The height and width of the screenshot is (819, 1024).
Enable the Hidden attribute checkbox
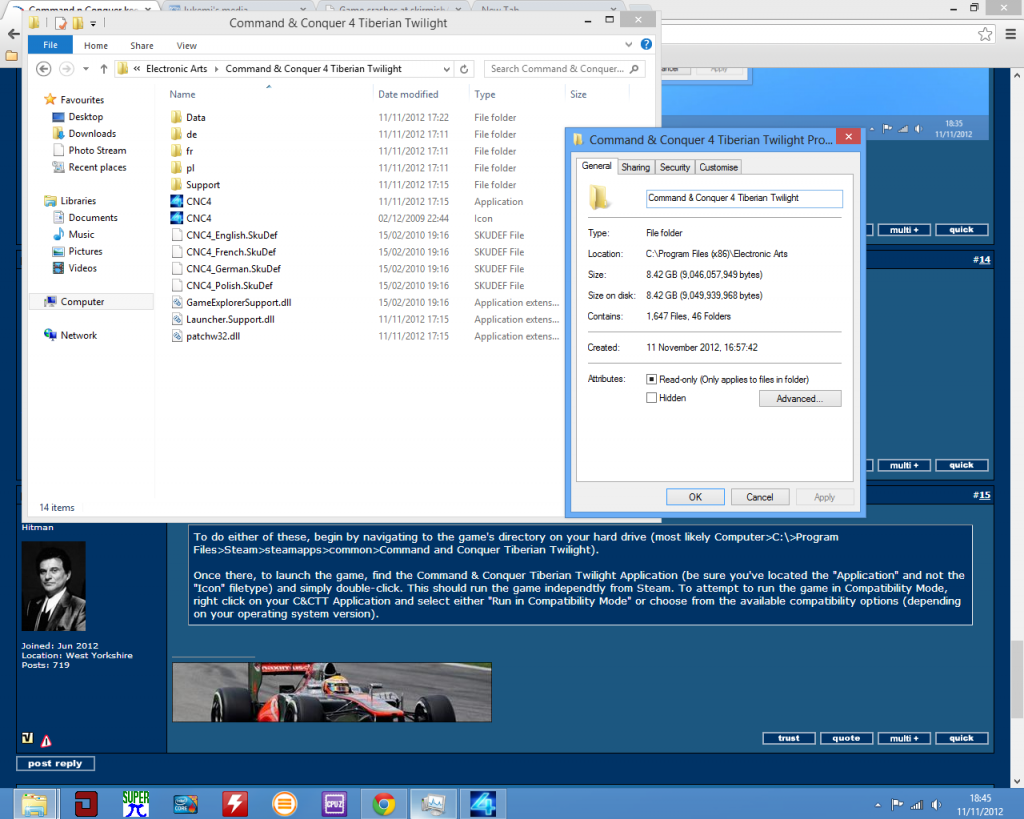[651, 398]
